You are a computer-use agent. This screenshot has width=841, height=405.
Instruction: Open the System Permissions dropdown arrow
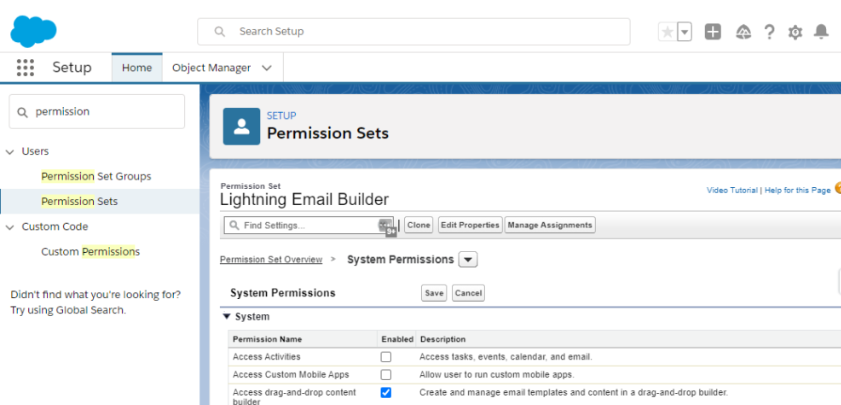[468, 260]
